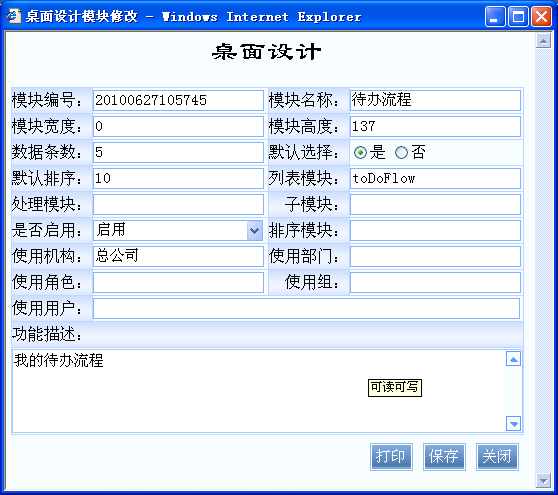This screenshot has width=558, height=495.
Task: Click the empty 处理模块 input field
Action: click(x=178, y=204)
